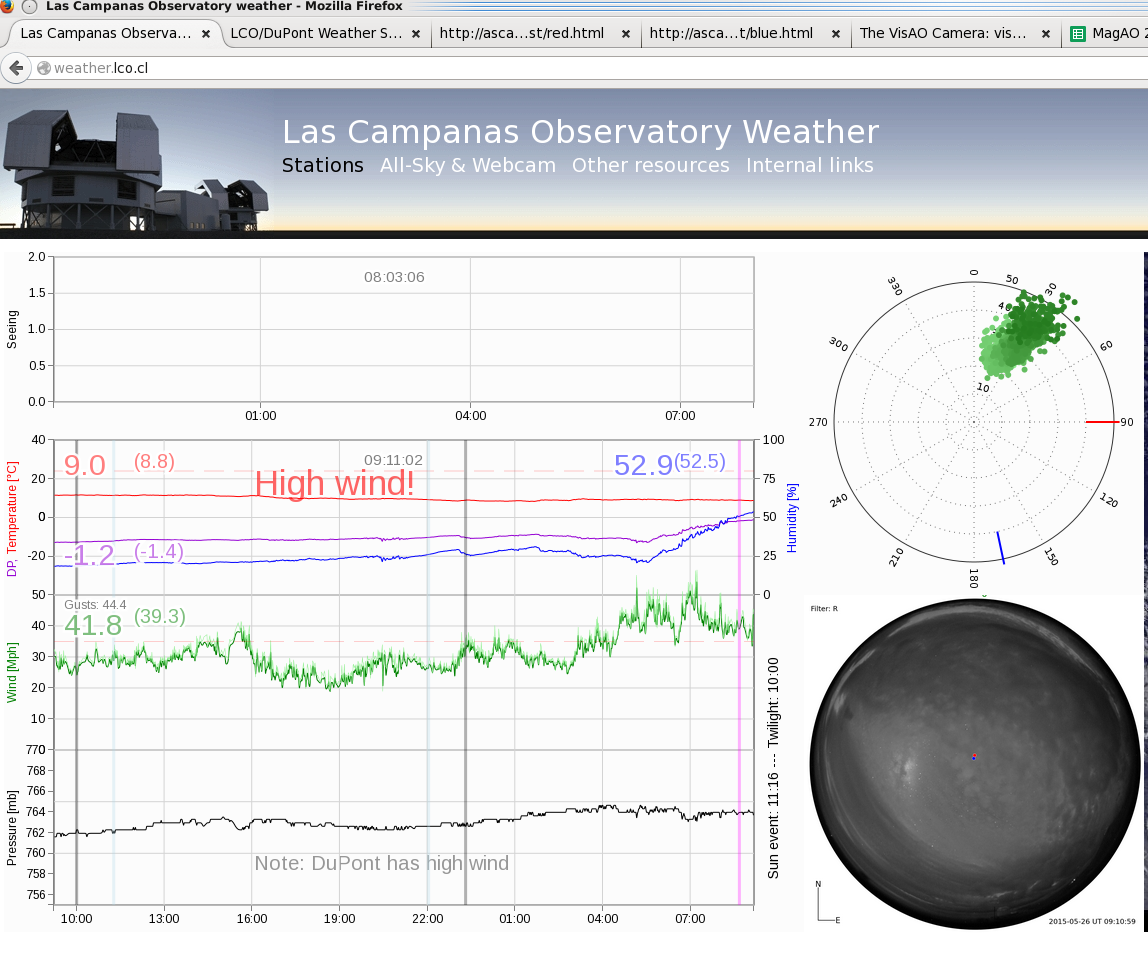Click the Sun event twilight label
Image resolution: width=1148 pixels, height=960 pixels.
(x=773, y=768)
